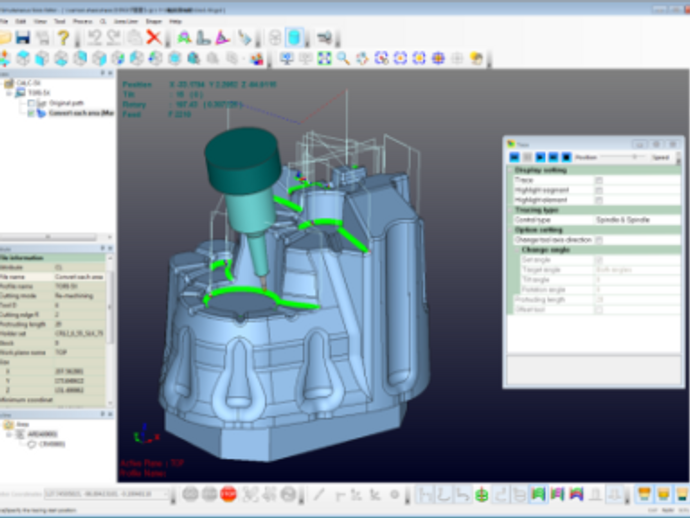Open the Tool menu
Screen dimensions: 690x518
coord(59,21)
